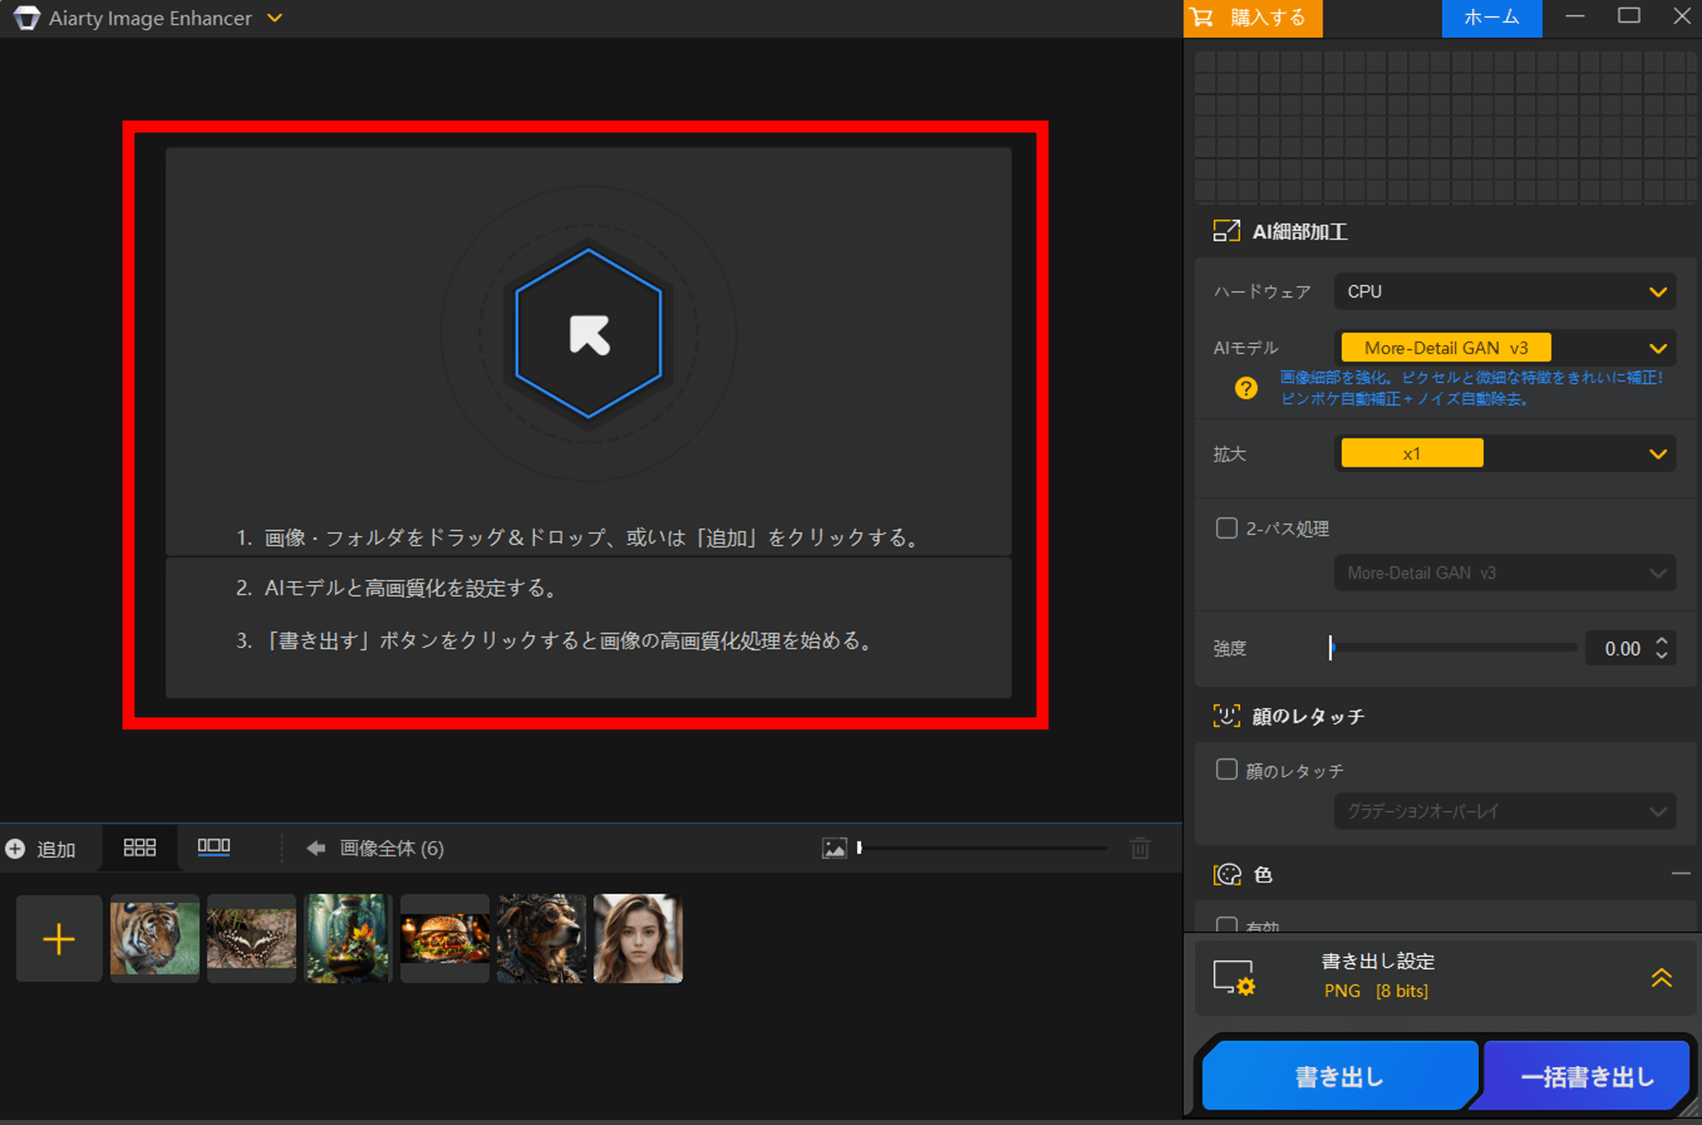
Task: Click the shopping cart purchase icon
Action: click(x=1203, y=18)
